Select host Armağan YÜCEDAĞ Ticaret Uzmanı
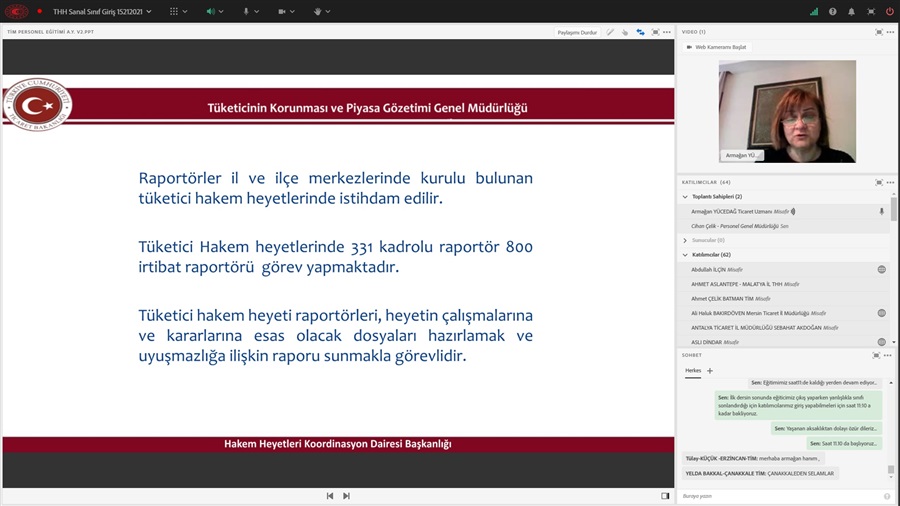Viewport: 900px width, 506px height. [x=783, y=212]
